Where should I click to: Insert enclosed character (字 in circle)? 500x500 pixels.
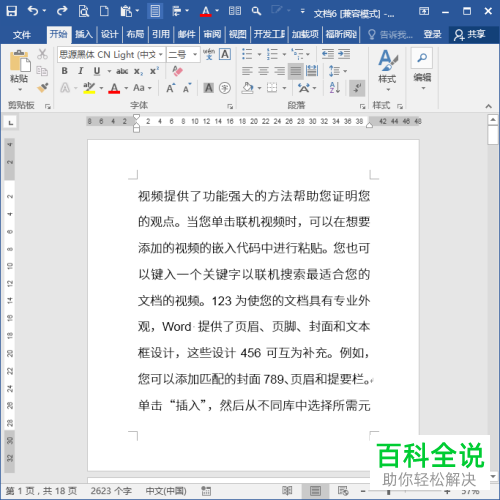(225, 88)
